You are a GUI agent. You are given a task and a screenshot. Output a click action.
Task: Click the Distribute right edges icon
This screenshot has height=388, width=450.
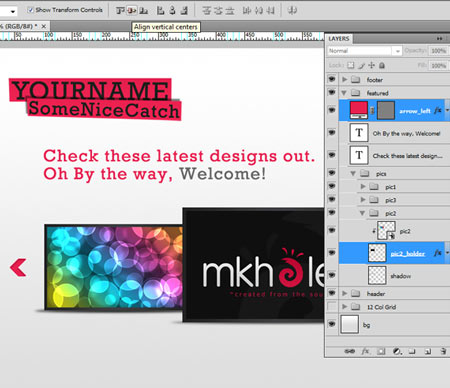271,11
